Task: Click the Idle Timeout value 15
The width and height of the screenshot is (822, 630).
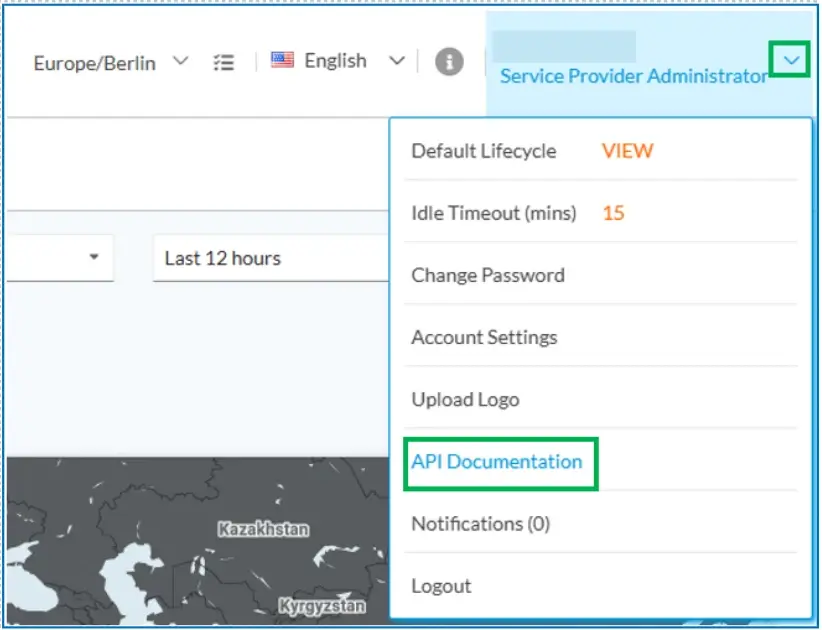Action: point(613,213)
